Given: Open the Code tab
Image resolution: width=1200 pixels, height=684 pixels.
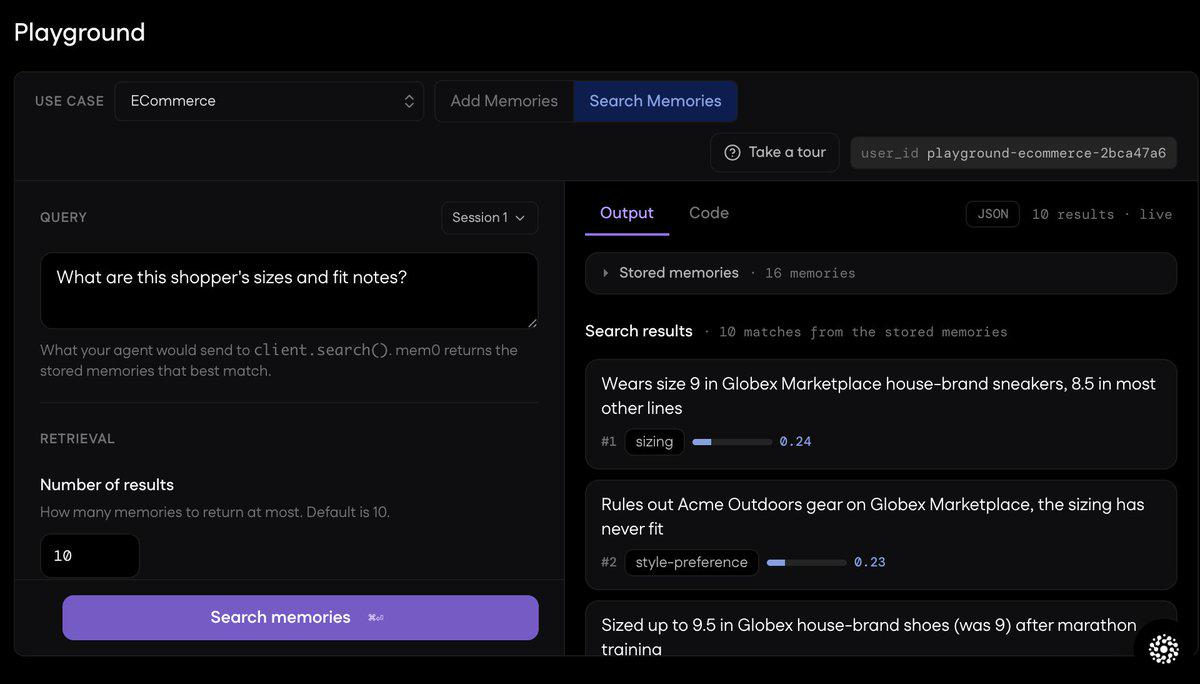Looking at the screenshot, I should (709, 213).
